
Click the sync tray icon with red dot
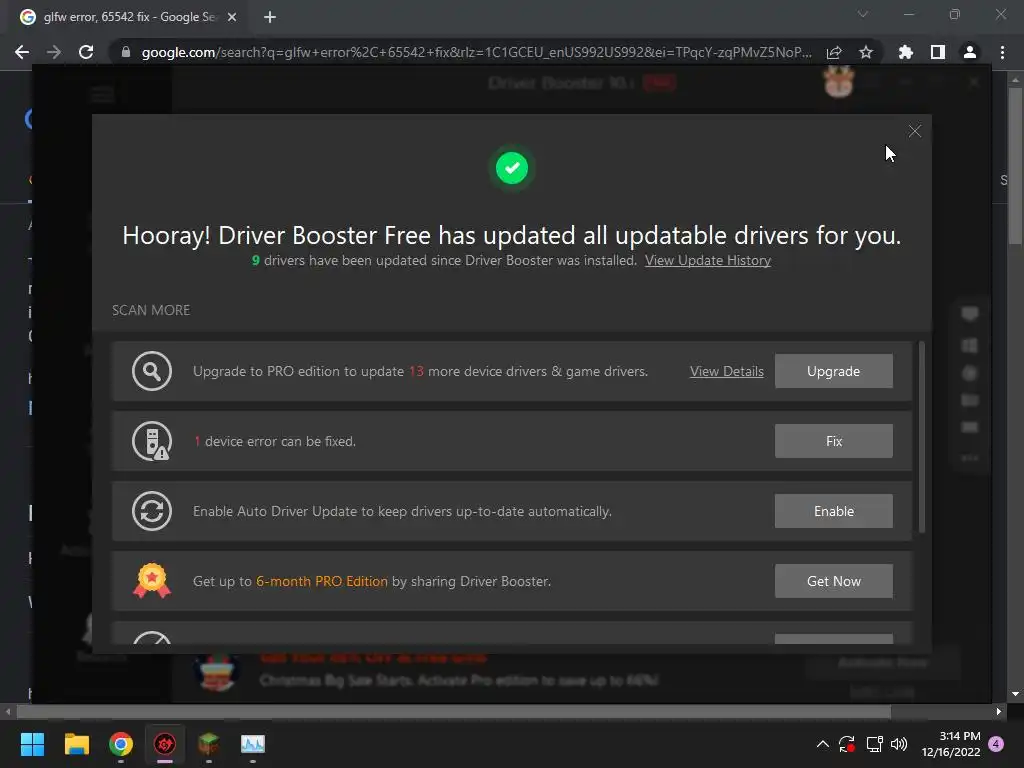tap(847, 744)
